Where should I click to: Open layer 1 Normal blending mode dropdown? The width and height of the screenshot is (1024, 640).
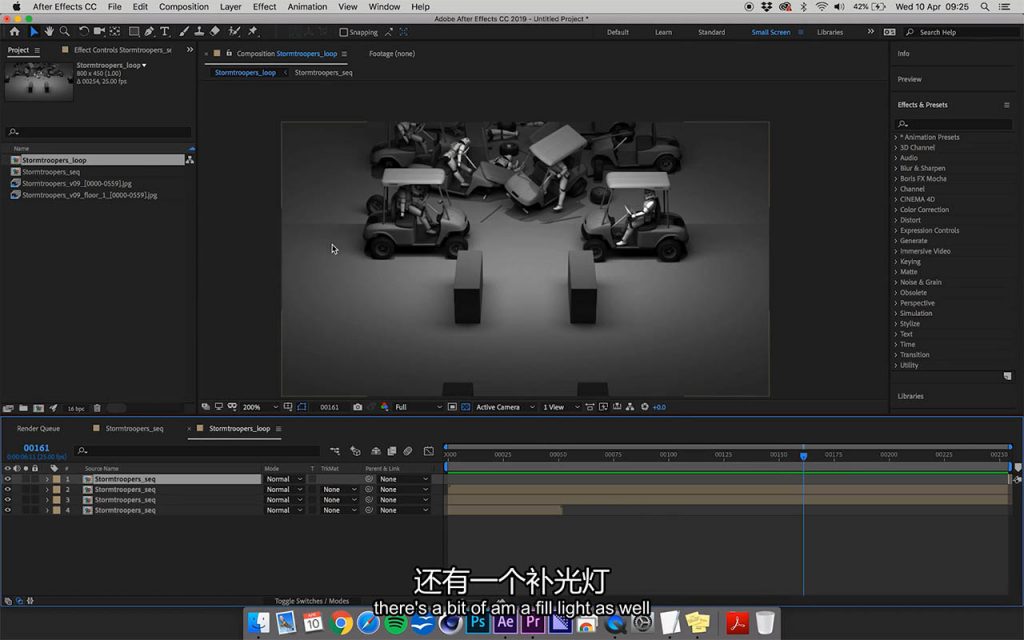coord(284,479)
